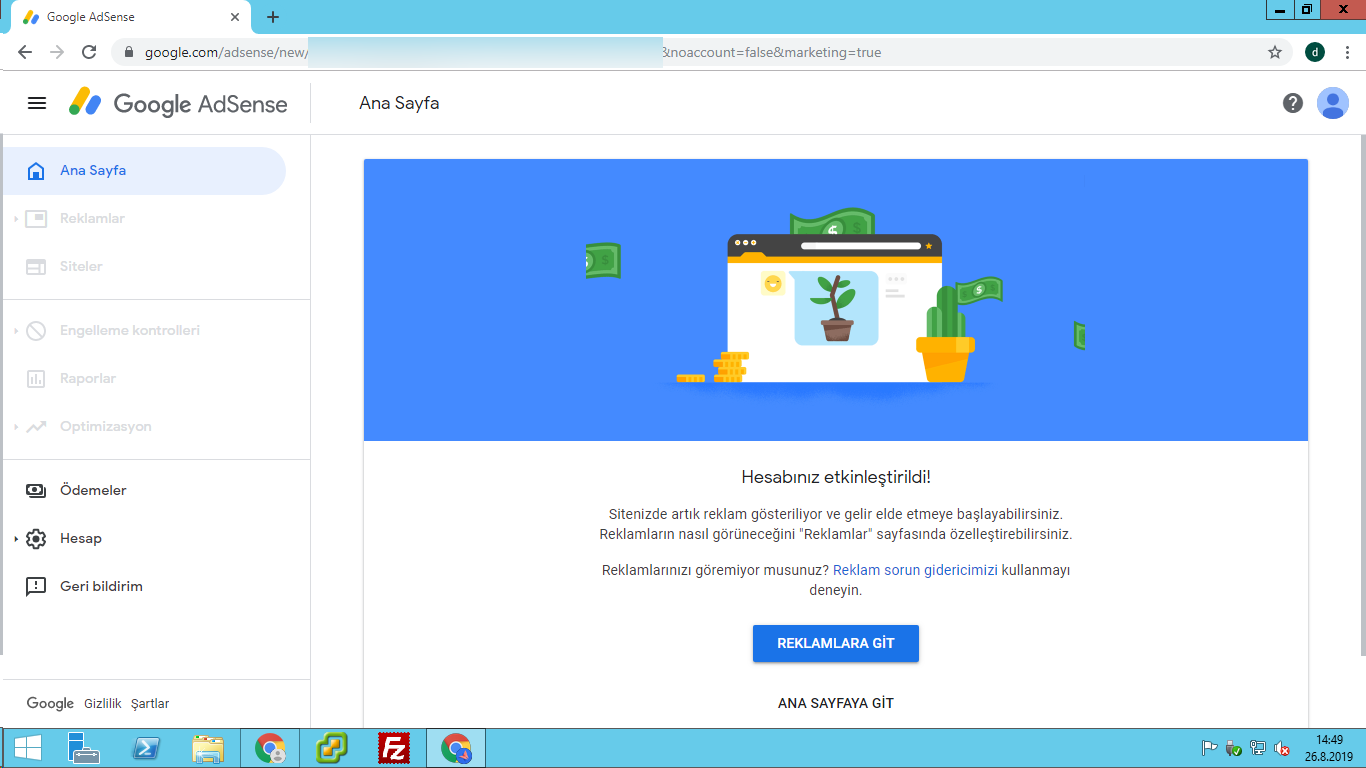The image size is (1366, 768).
Task: Open the muted volume tray icon
Action: click(x=1282, y=748)
